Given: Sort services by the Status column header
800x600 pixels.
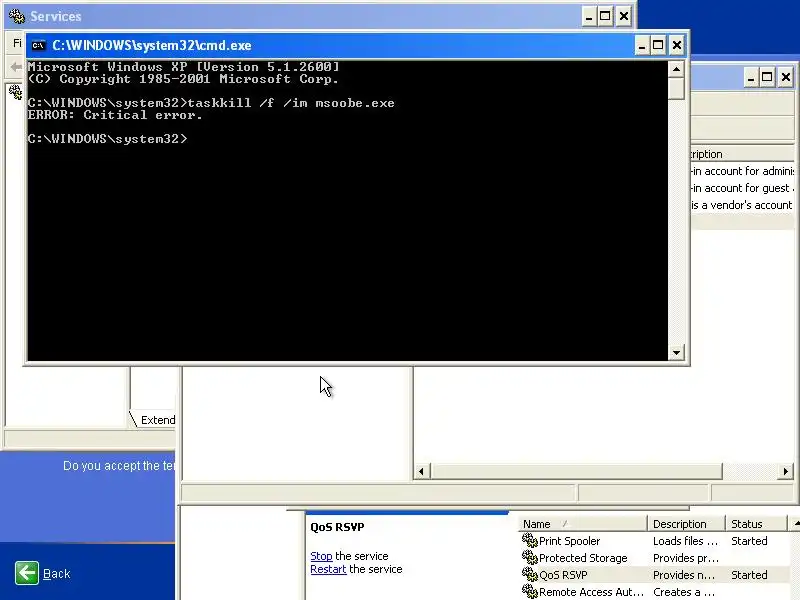Looking at the screenshot, I should pyautogui.click(x=756, y=524).
